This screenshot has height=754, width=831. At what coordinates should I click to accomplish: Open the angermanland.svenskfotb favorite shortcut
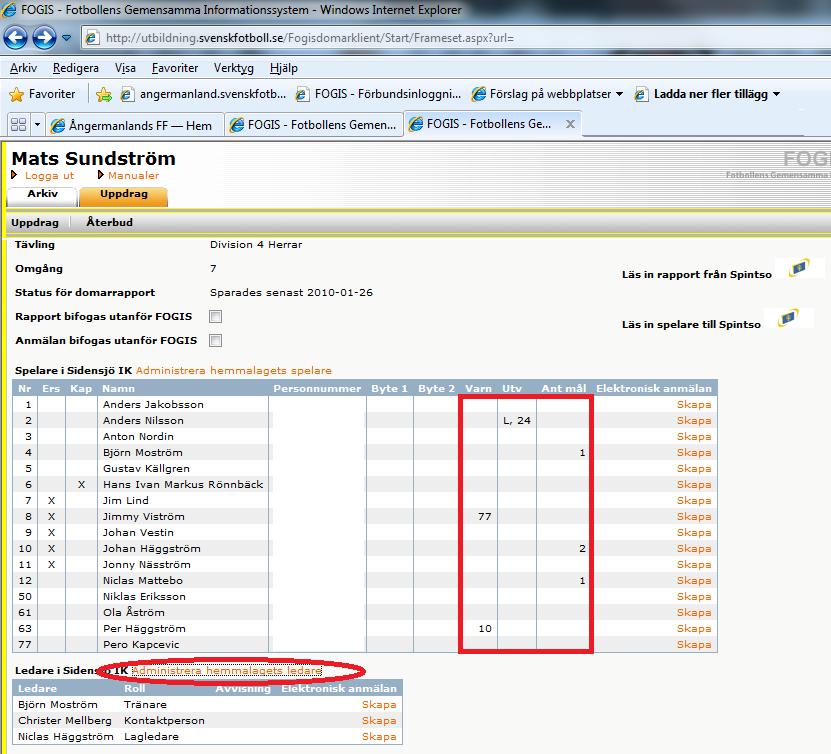point(203,94)
